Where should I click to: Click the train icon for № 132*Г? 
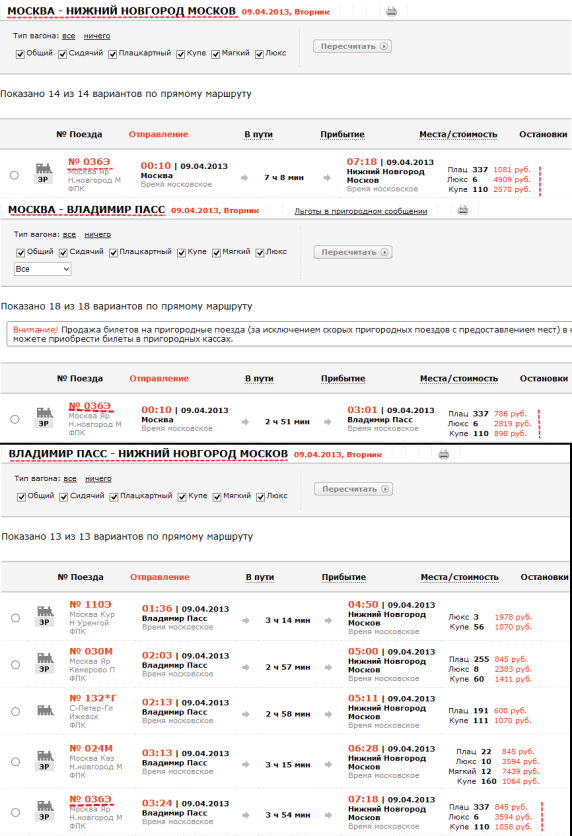pyautogui.click(x=45, y=711)
